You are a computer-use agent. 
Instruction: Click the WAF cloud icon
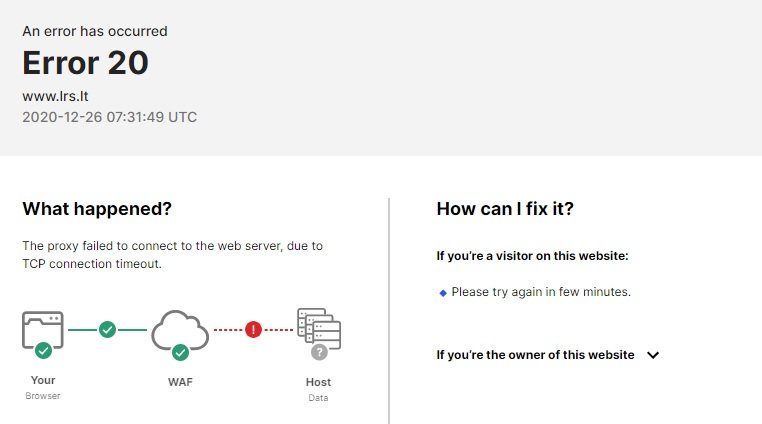click(180, 330)
